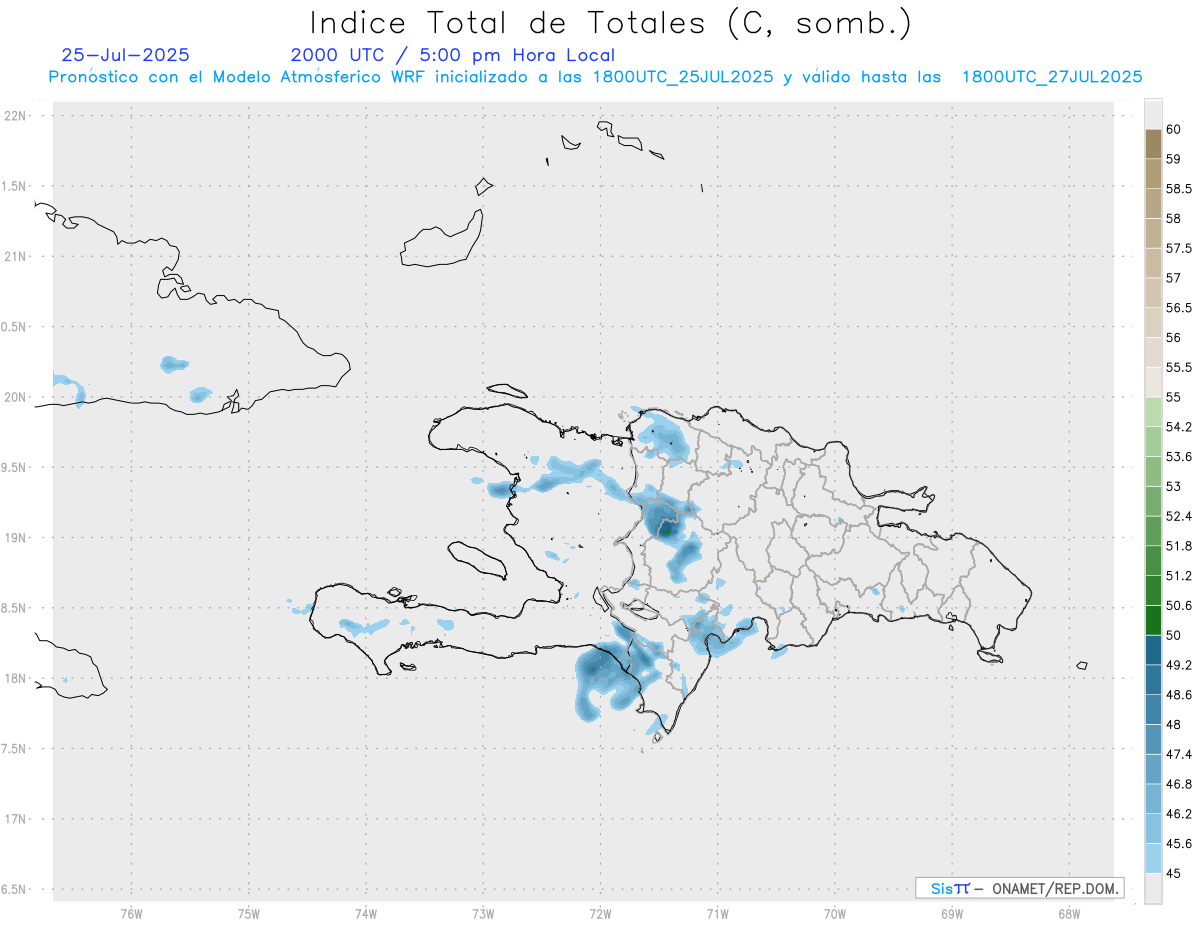Click the '50.6' colorbar label
The width and height of the screenshot is (1200, 927).
click(1179, 606)
